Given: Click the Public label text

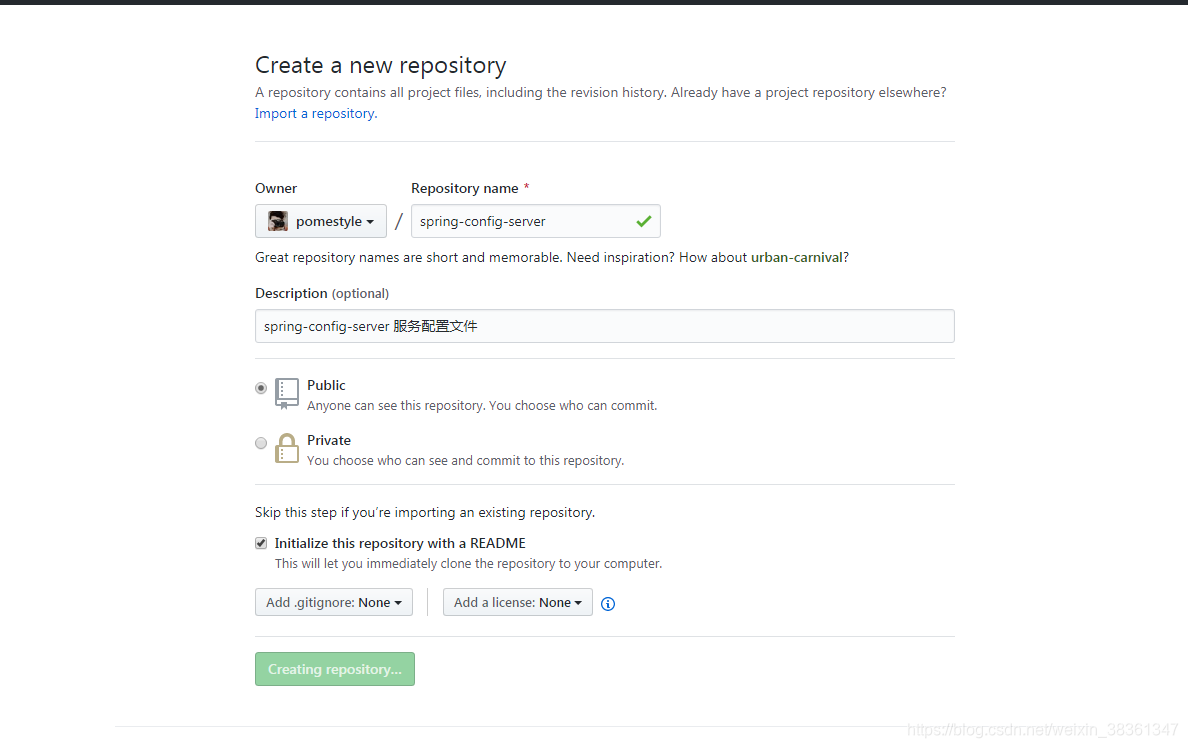Looking at the screenshot, I should (326, 385).
